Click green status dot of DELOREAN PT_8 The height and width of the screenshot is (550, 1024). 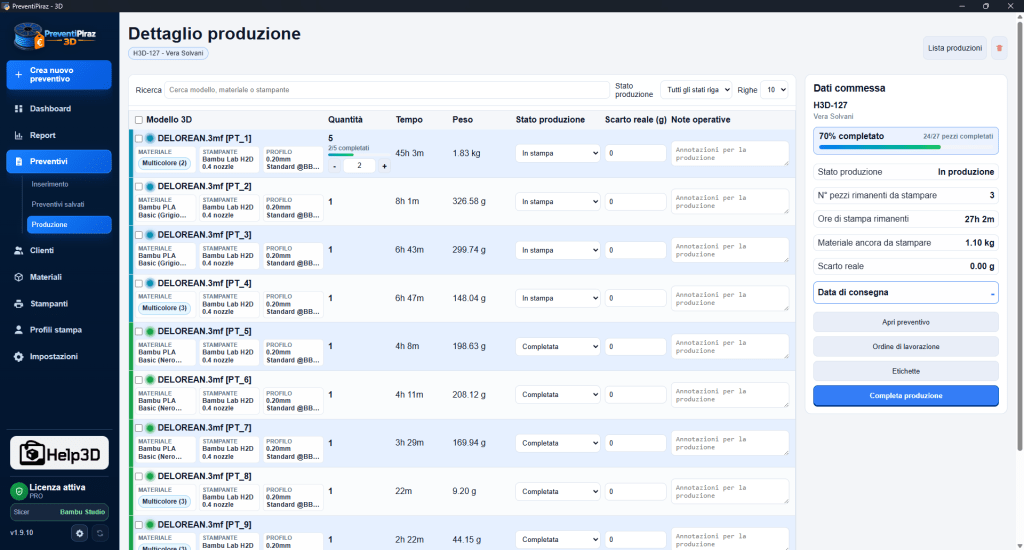pyautogui.click(x=150, y=476)
